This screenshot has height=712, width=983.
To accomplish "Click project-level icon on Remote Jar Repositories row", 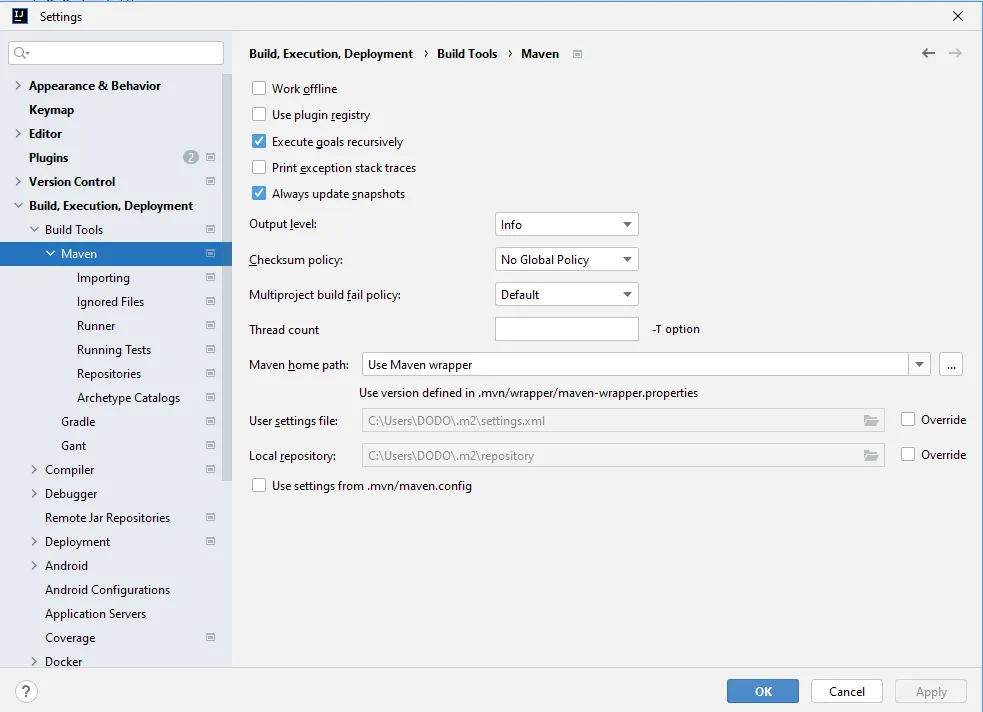I will [x=211, y=517].
